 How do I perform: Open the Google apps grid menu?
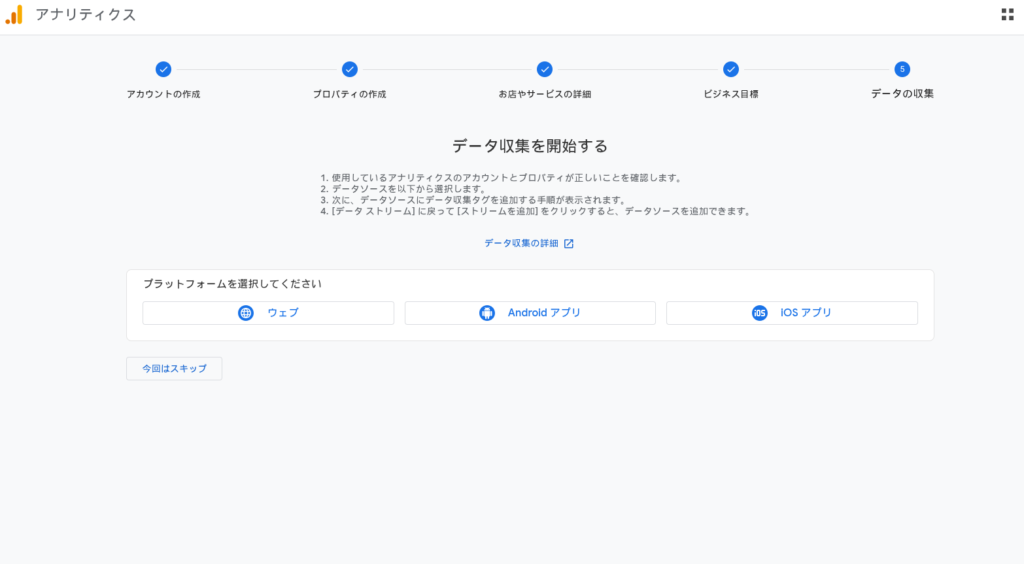[1007, 15]
